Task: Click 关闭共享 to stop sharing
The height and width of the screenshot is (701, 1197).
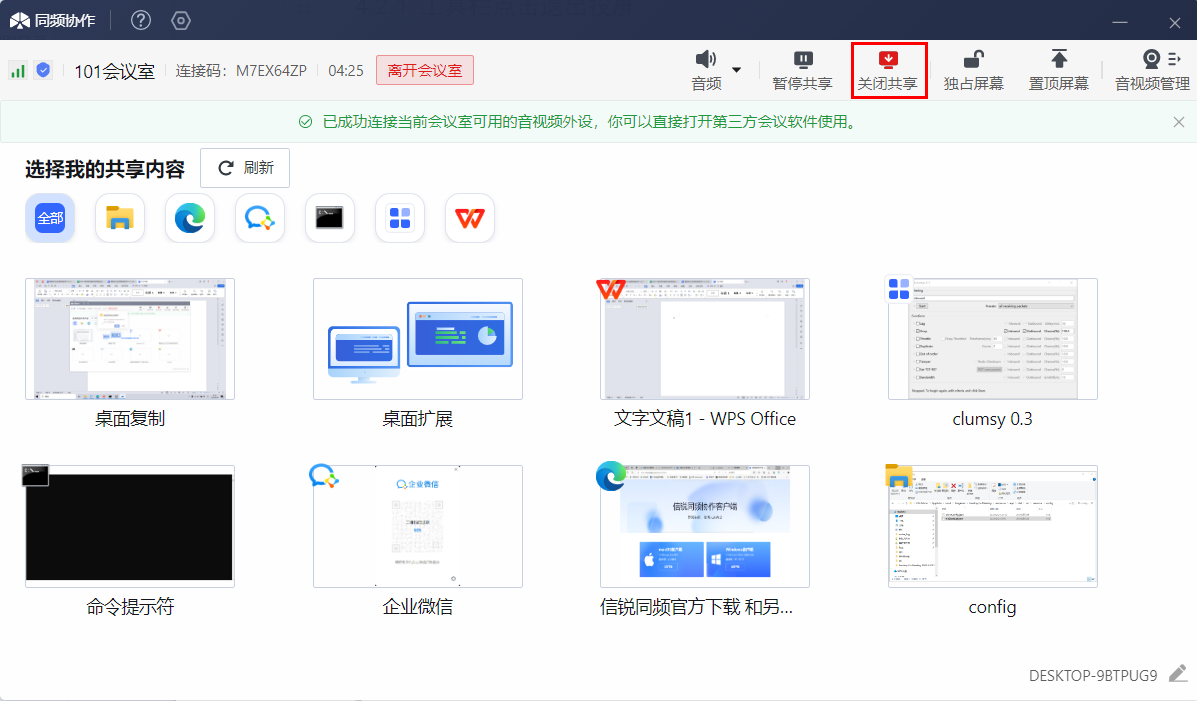Action: coord(888,70)
